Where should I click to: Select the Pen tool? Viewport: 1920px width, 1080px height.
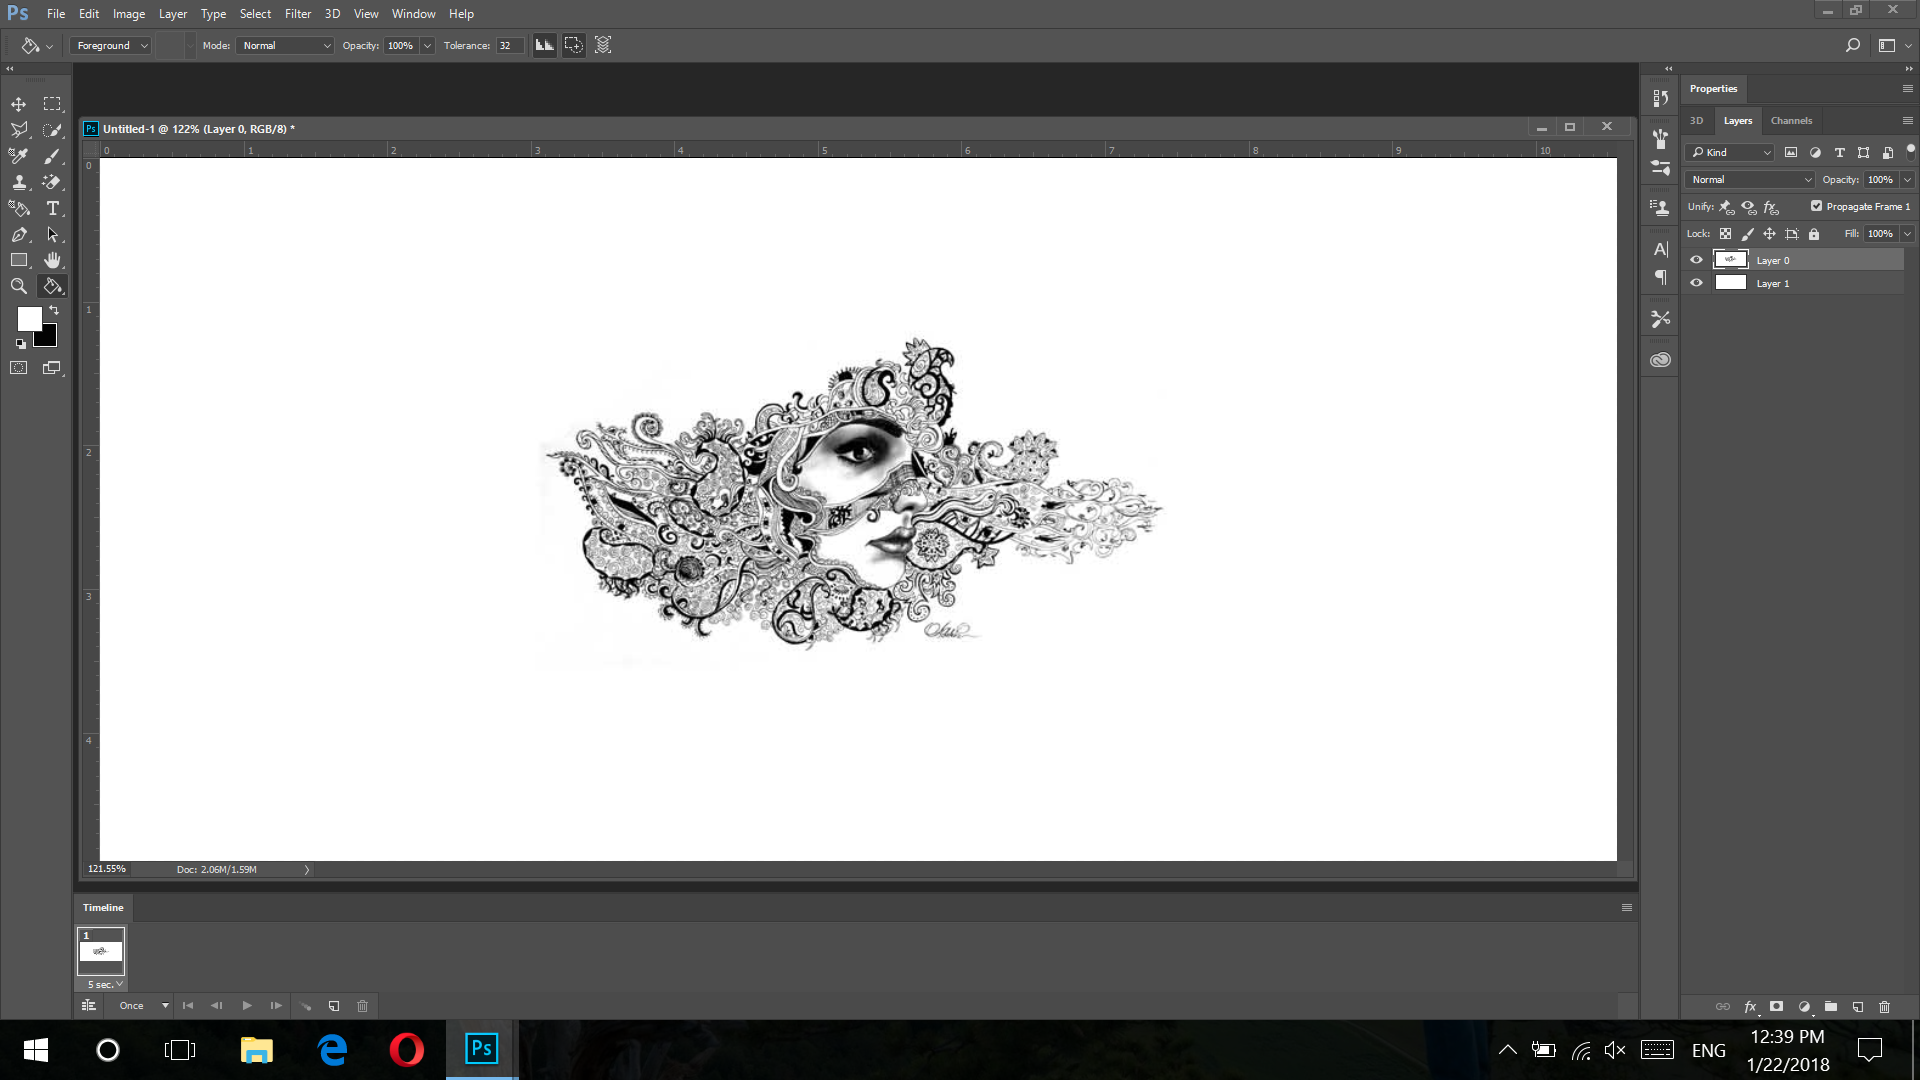18,235
